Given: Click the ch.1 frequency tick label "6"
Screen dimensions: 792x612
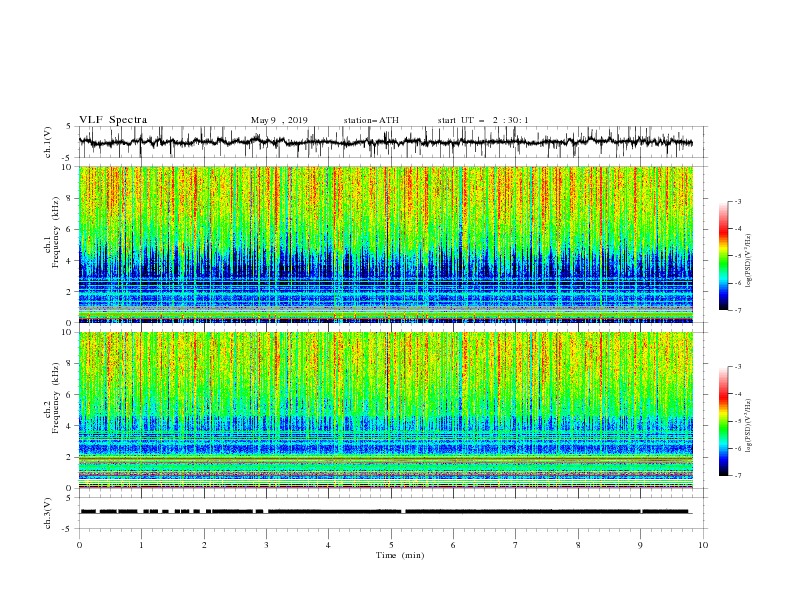Looking at the screenshot, I should [x=70, y=230].
